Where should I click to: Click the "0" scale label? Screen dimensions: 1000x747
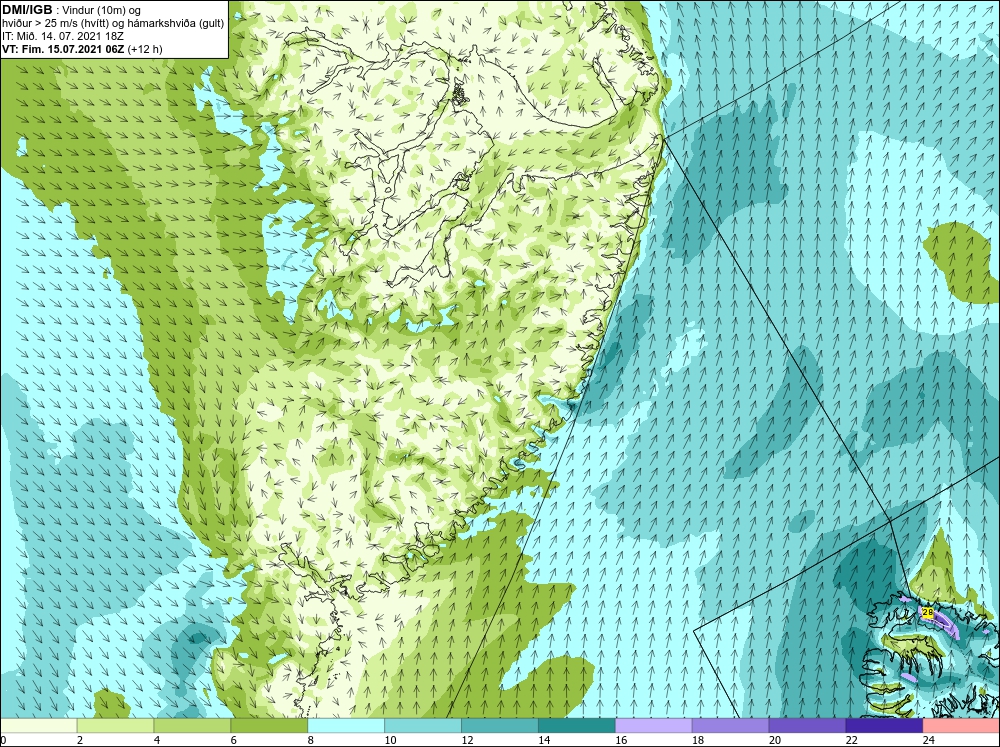3,740
